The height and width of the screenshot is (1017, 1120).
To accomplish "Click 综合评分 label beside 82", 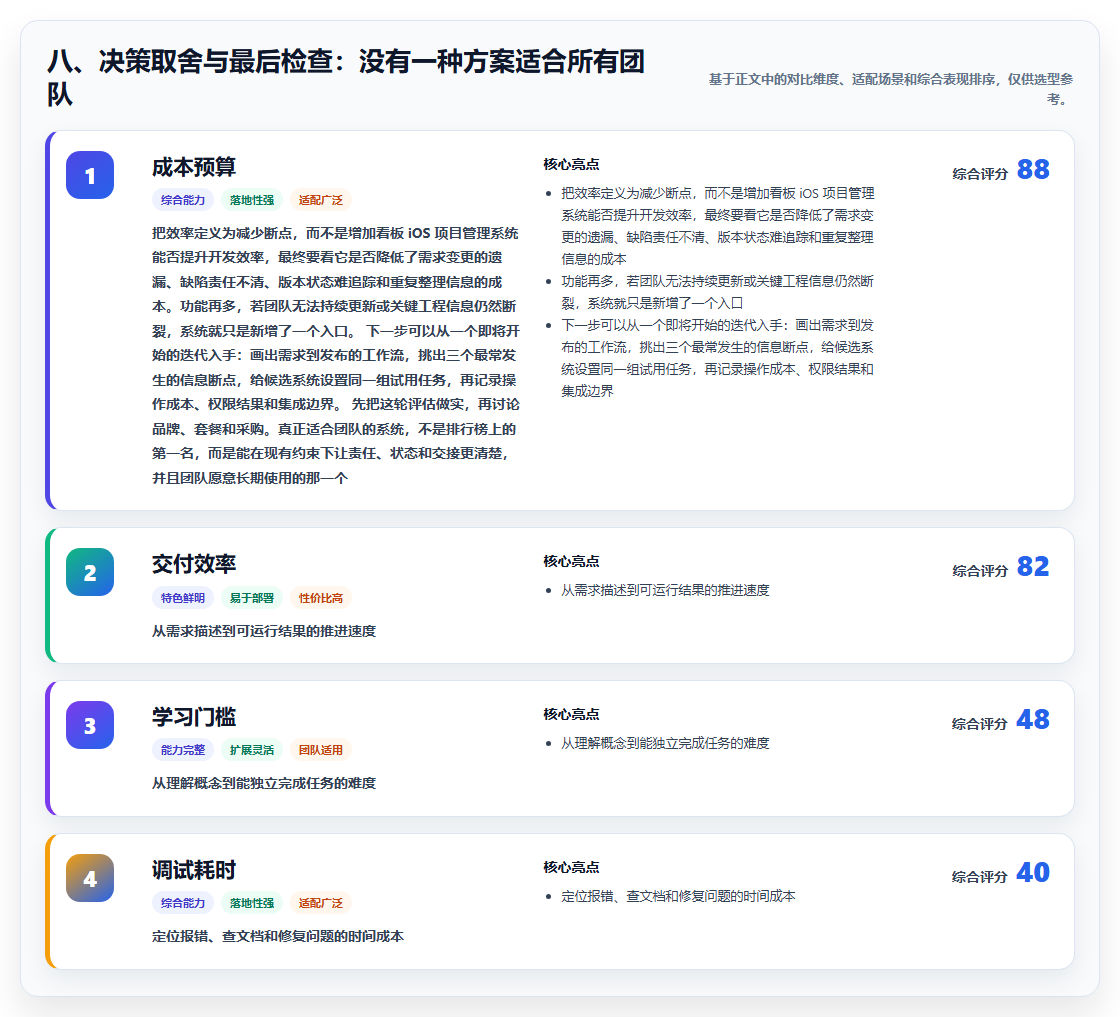I will 980,571.
